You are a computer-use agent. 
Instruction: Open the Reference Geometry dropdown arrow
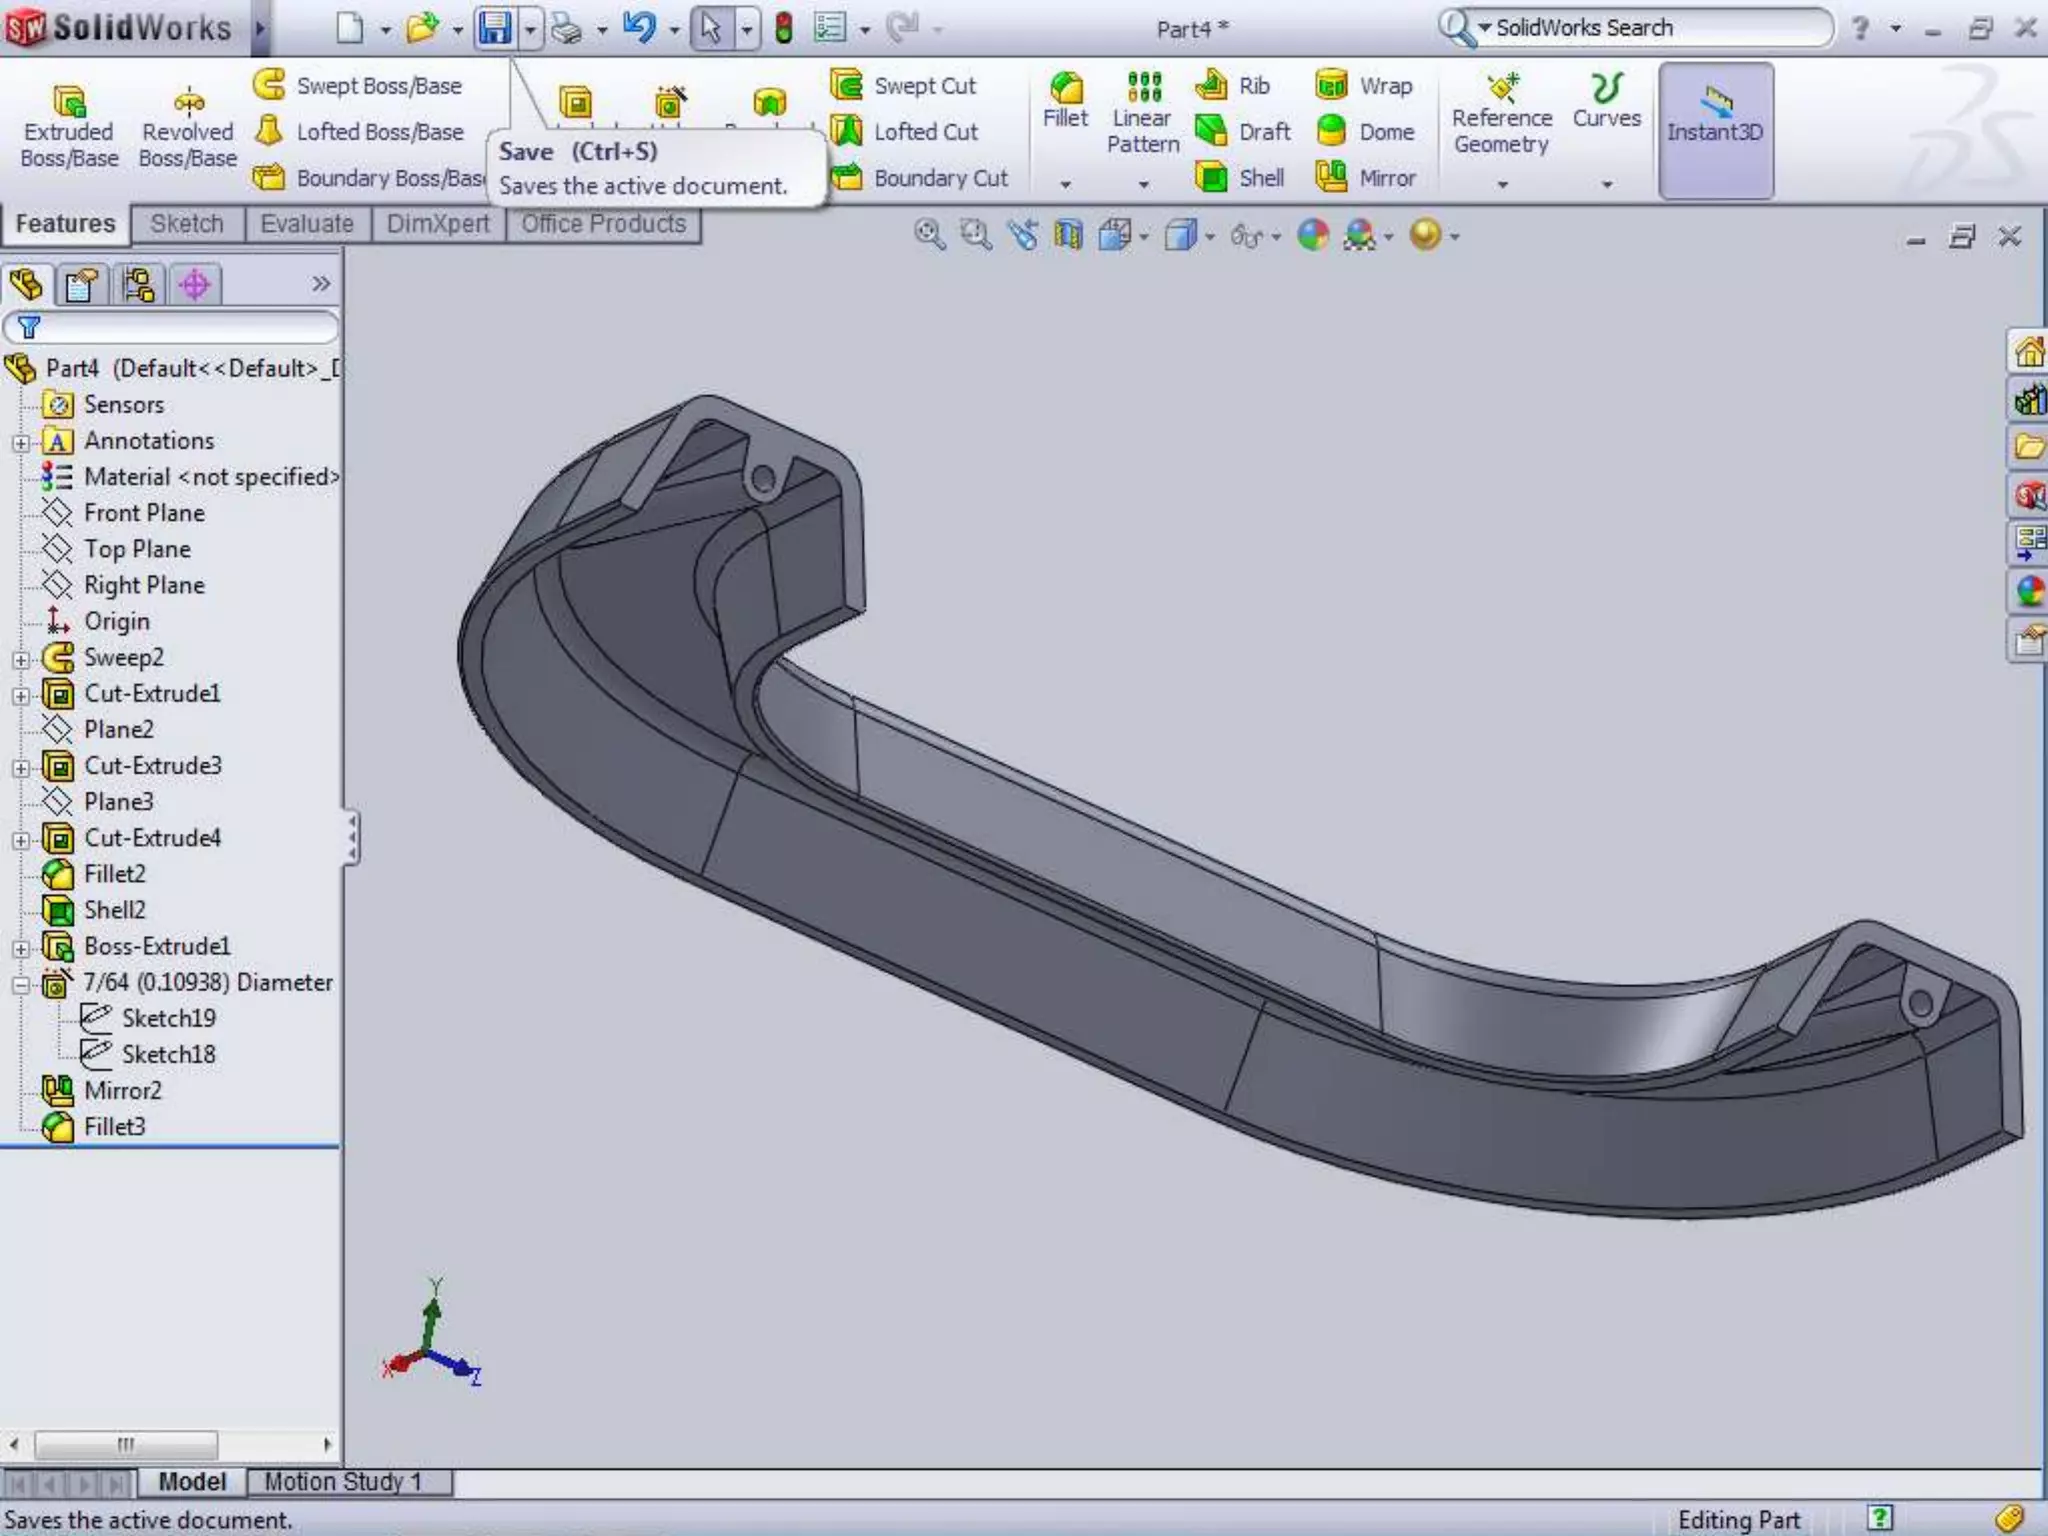click(1502, 185)
